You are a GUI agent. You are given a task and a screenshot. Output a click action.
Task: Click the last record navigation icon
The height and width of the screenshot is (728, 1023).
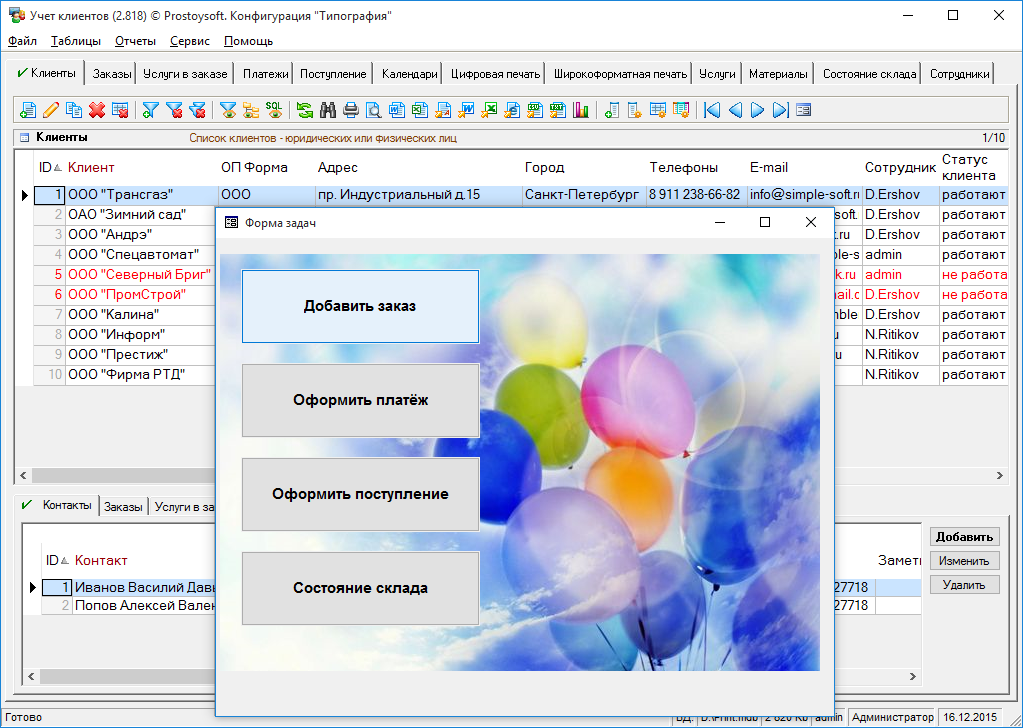tap(780, 110)
